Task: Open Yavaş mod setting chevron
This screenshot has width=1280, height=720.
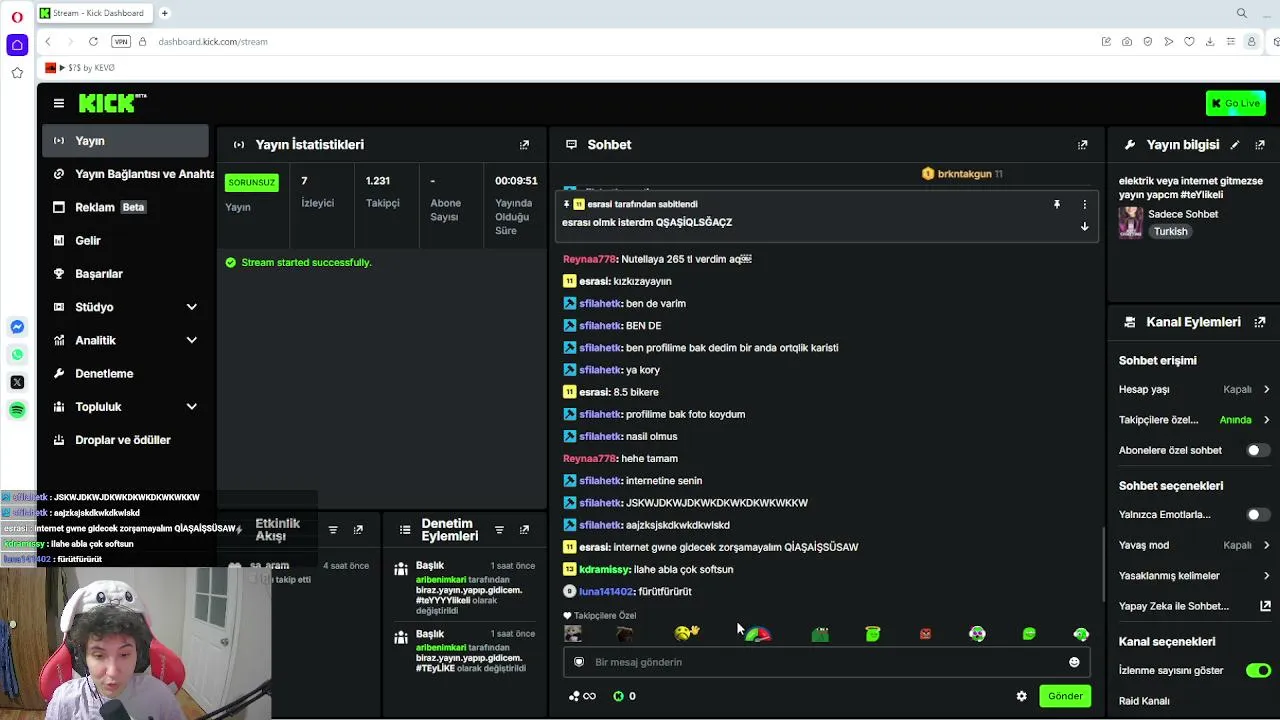Action: click(1266, 545)
